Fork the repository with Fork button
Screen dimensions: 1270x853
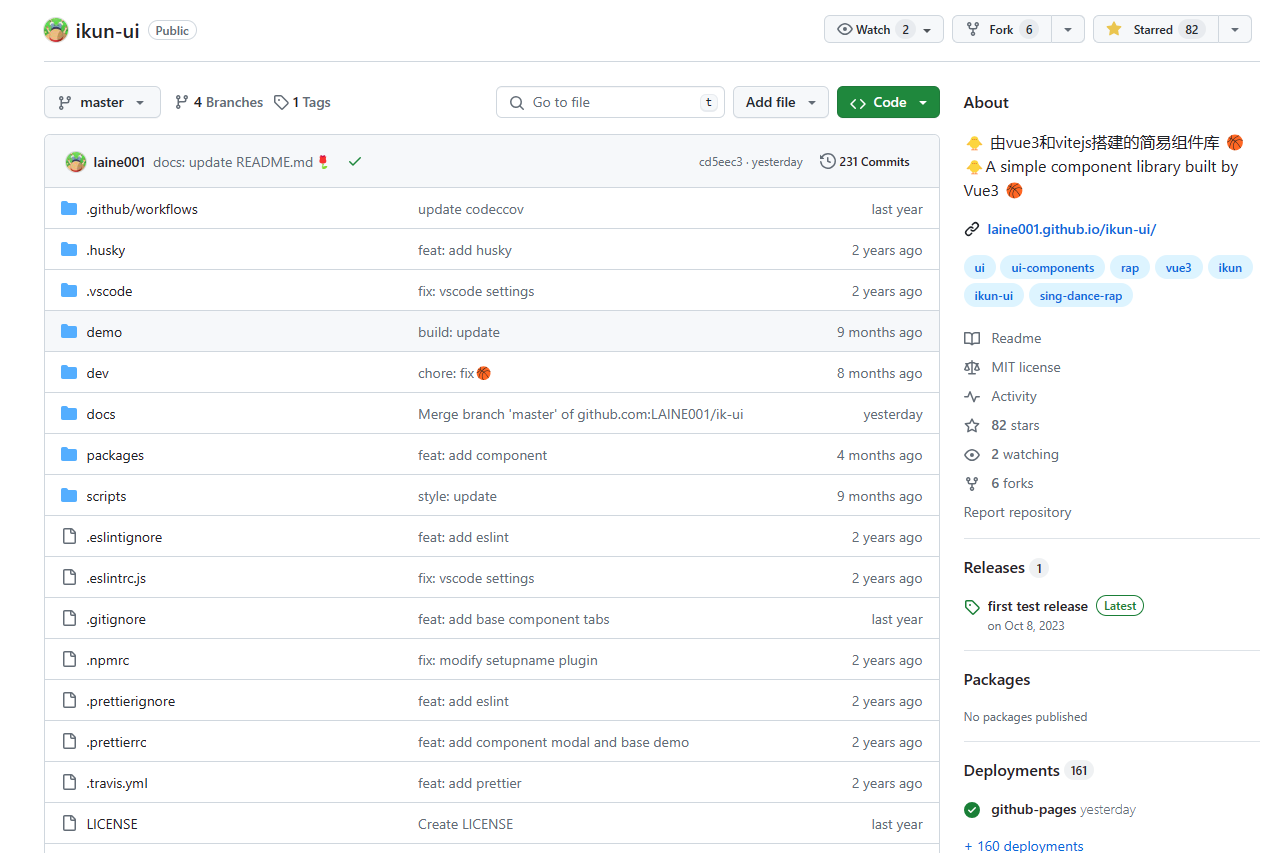[x=1001, y=30]
